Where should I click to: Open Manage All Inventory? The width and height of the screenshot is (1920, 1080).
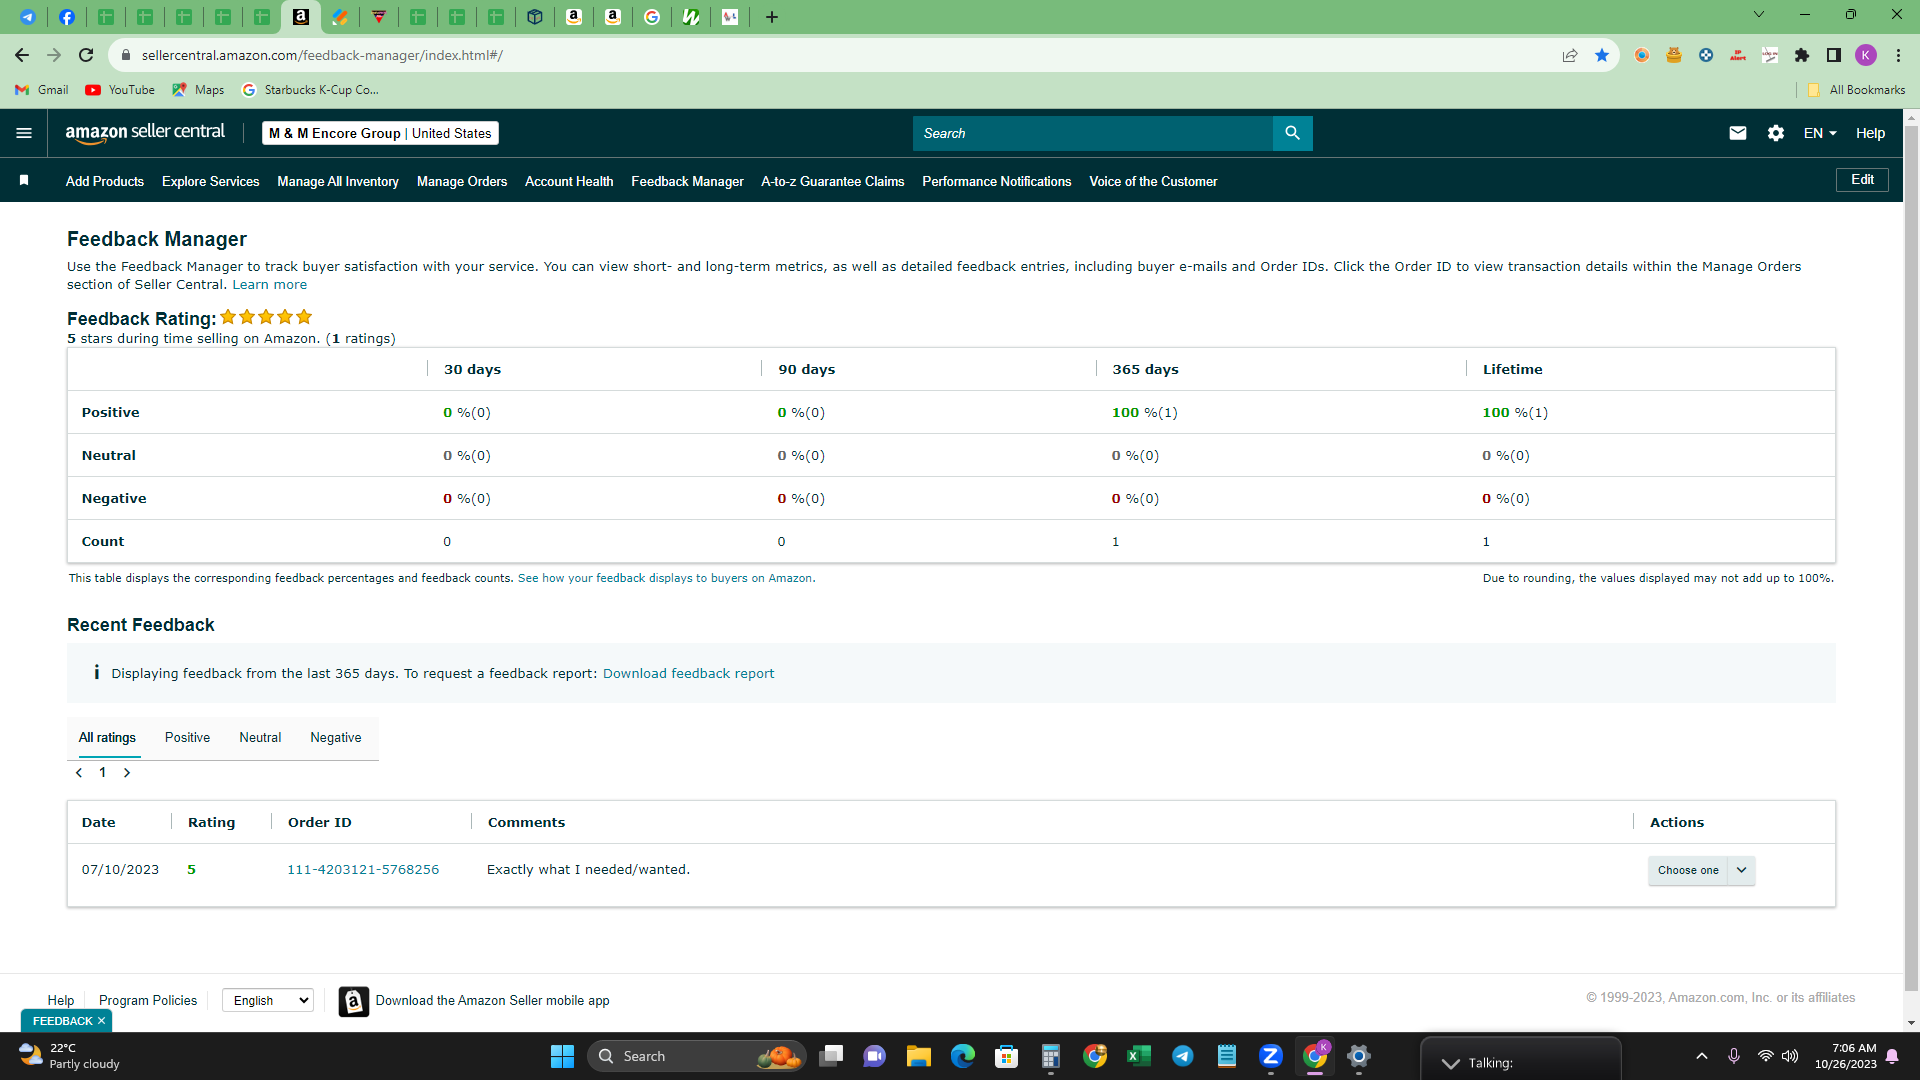point(338,181)
